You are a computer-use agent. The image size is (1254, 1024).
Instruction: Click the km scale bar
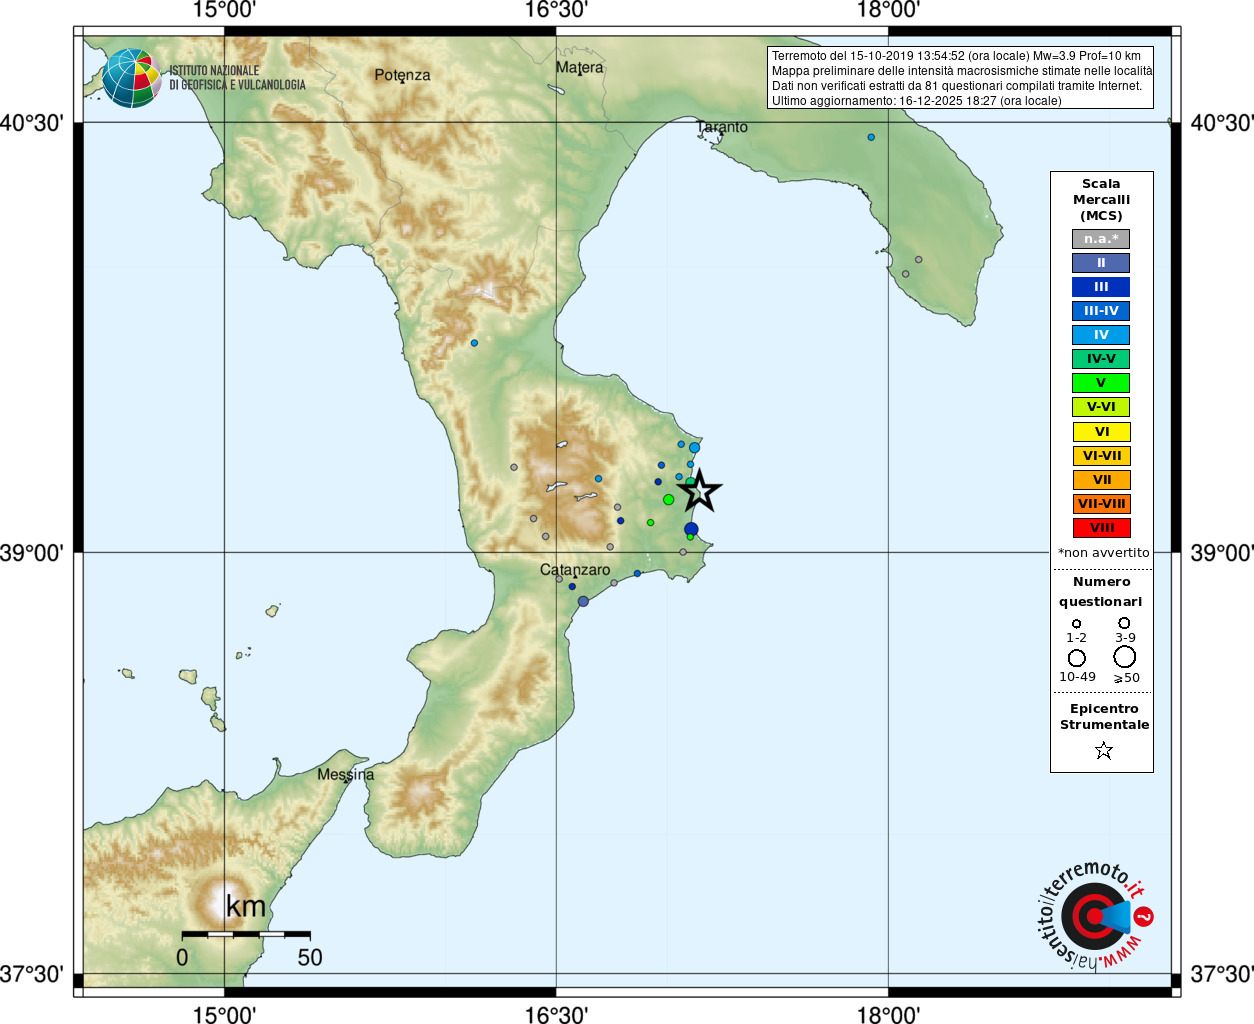point(246,934)
